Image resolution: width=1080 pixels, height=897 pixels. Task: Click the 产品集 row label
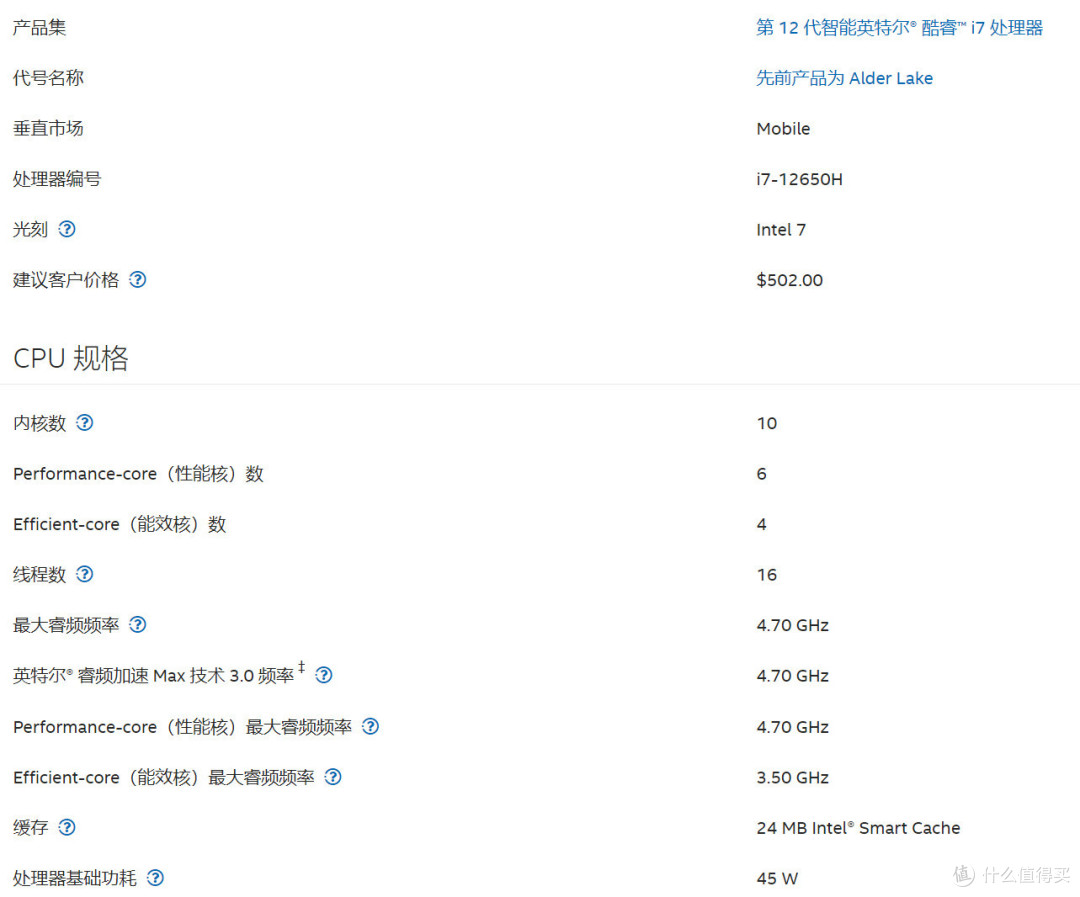(39, 28)
